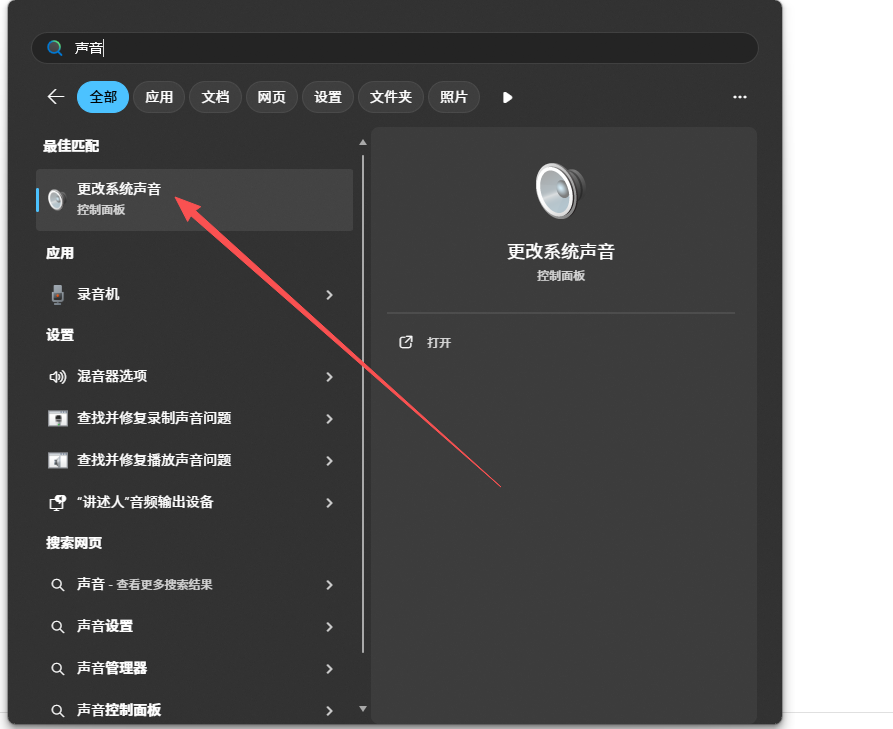Open the three-dot options menu

[740, 96]
